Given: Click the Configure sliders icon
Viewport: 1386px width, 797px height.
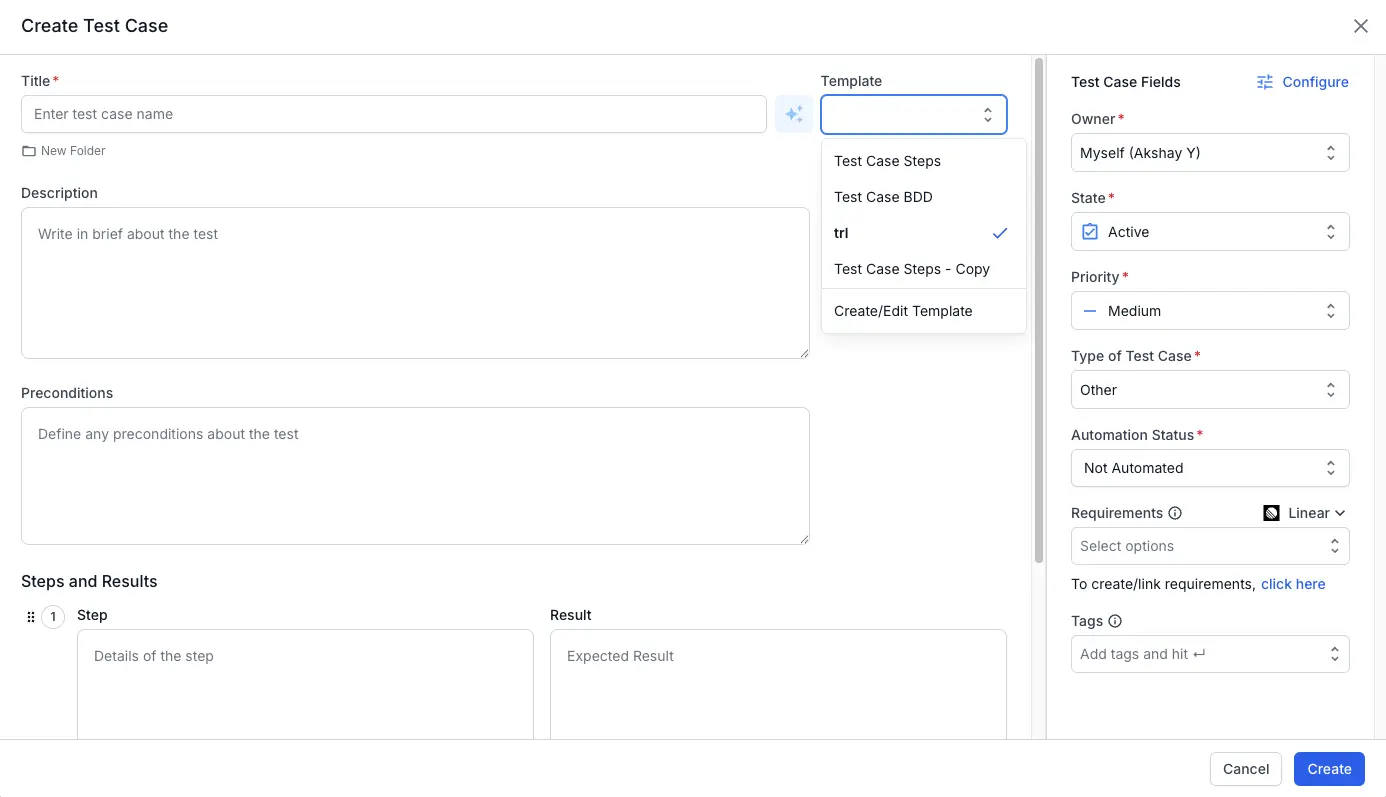Looking at the screenshot, I should coord(1265,82).
